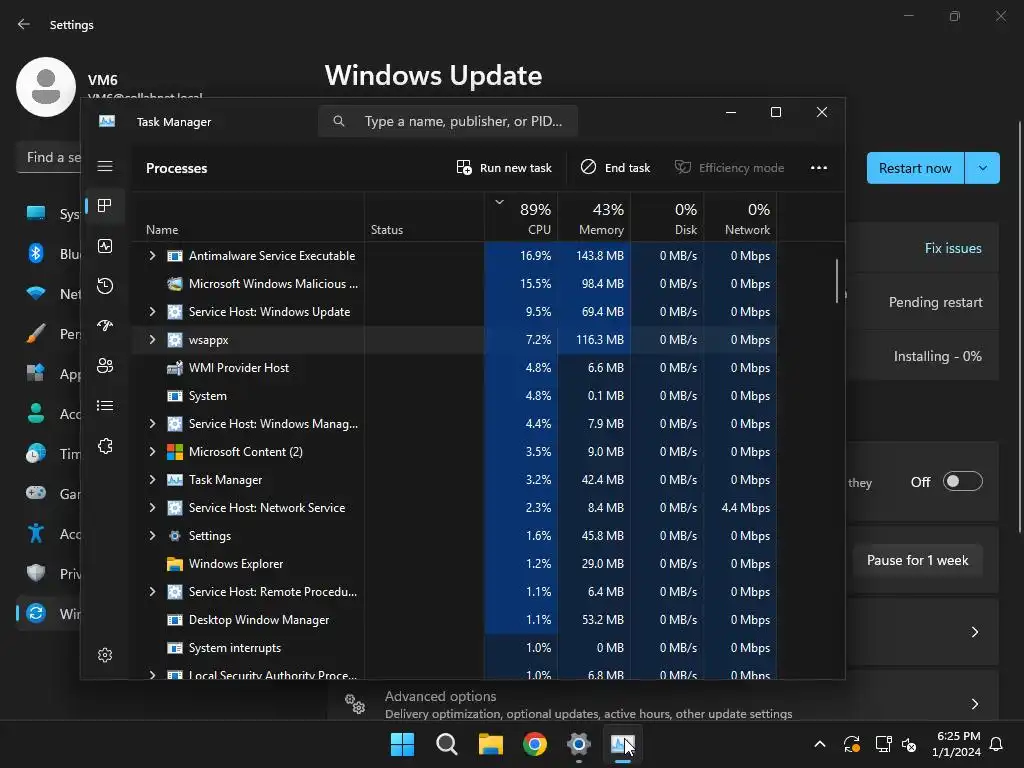1024x768 pixels.
Task: Sort by Memory column header
Action: 594,218
